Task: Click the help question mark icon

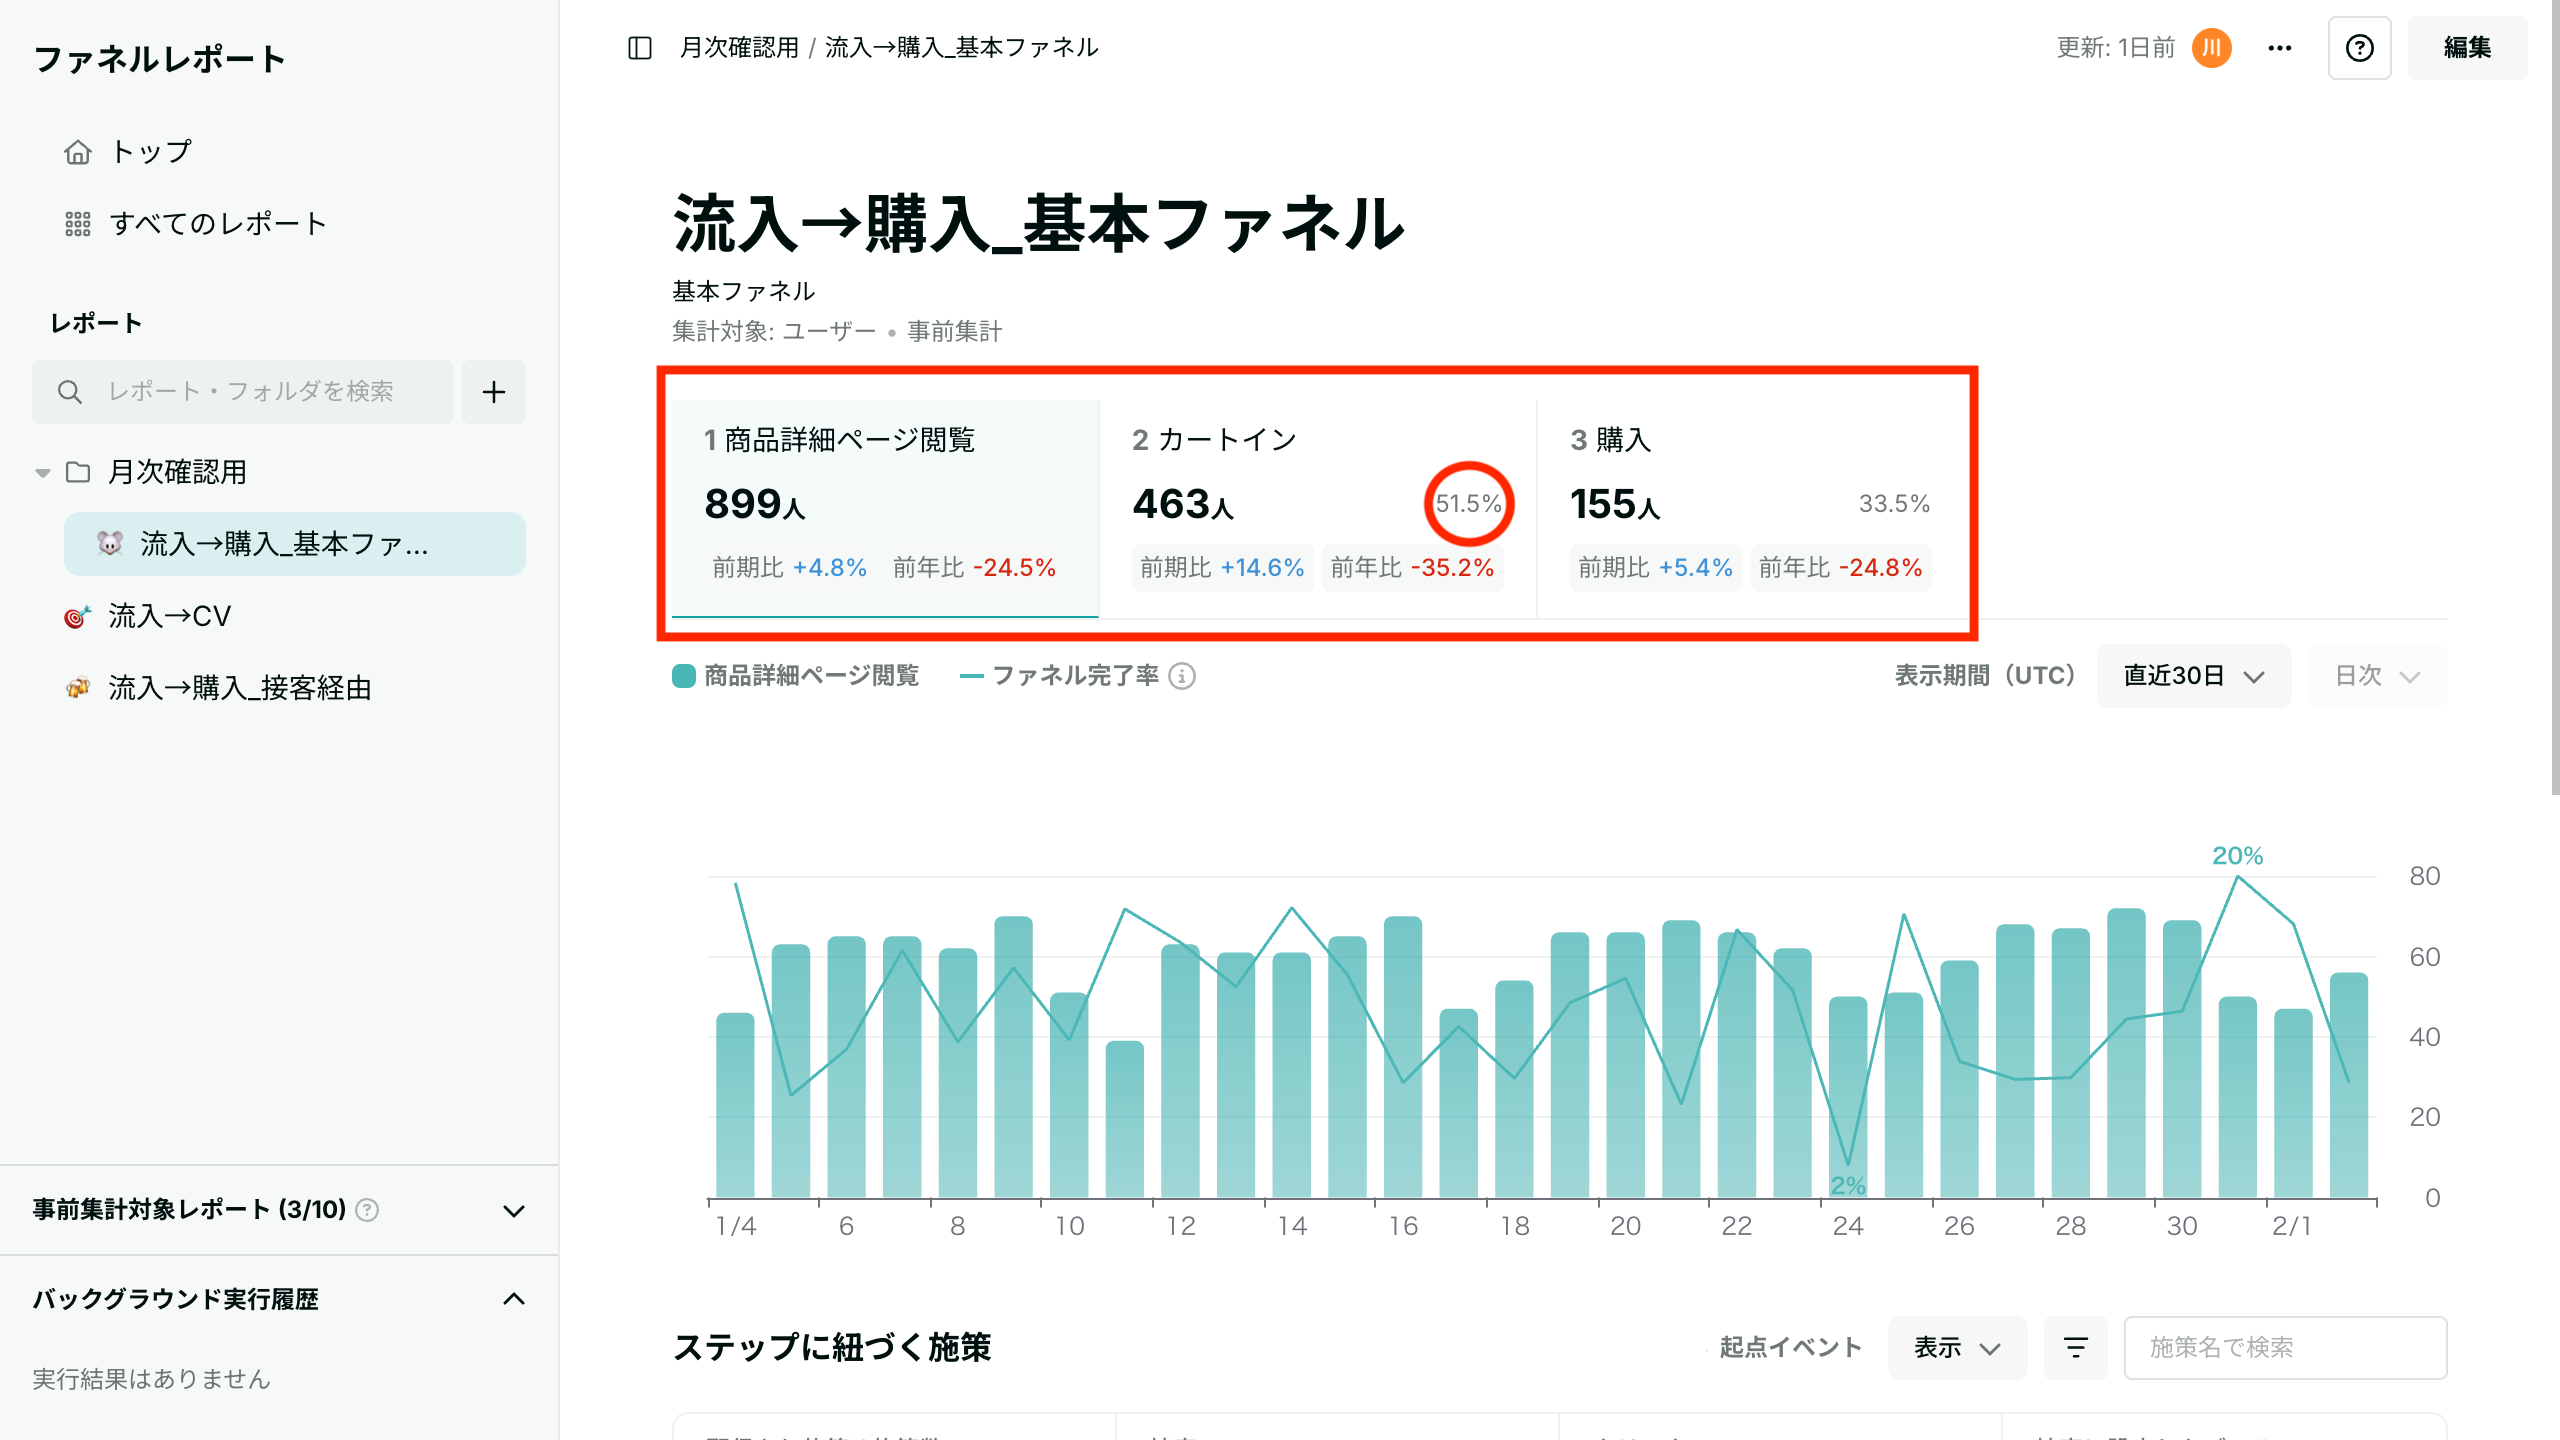Action: click(2359, 48)
